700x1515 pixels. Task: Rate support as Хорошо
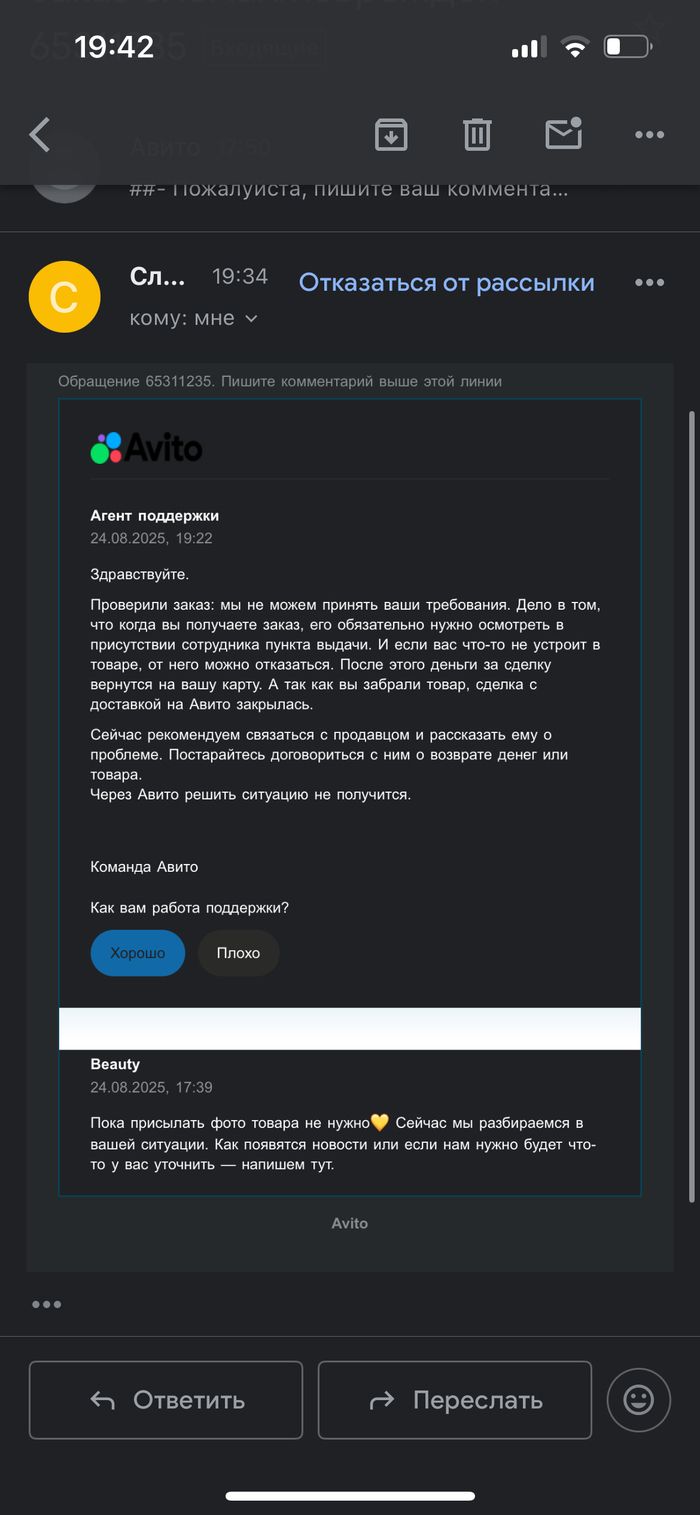137,952
